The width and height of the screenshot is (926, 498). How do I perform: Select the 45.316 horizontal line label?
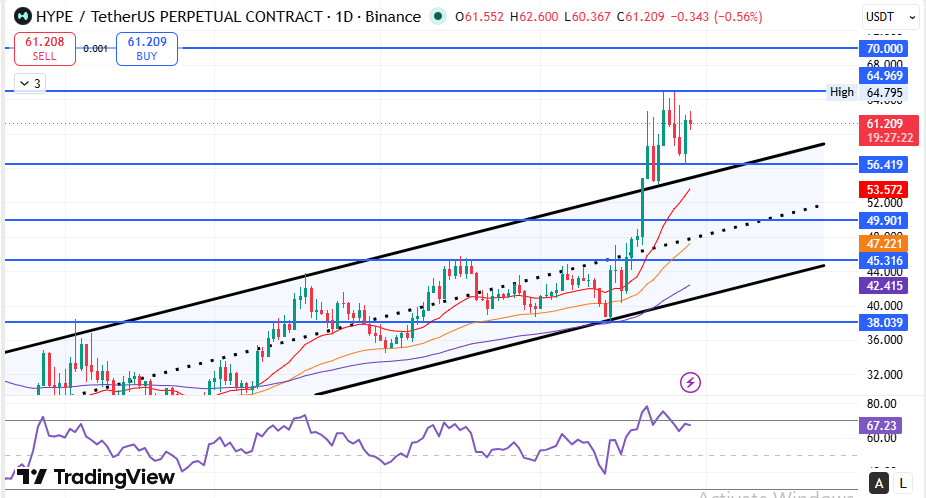click(884, 261)
